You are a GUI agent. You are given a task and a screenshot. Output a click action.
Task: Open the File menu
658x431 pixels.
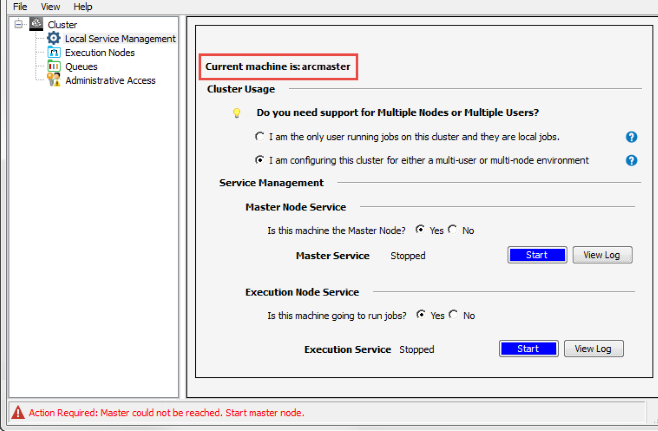click(20, 7)
